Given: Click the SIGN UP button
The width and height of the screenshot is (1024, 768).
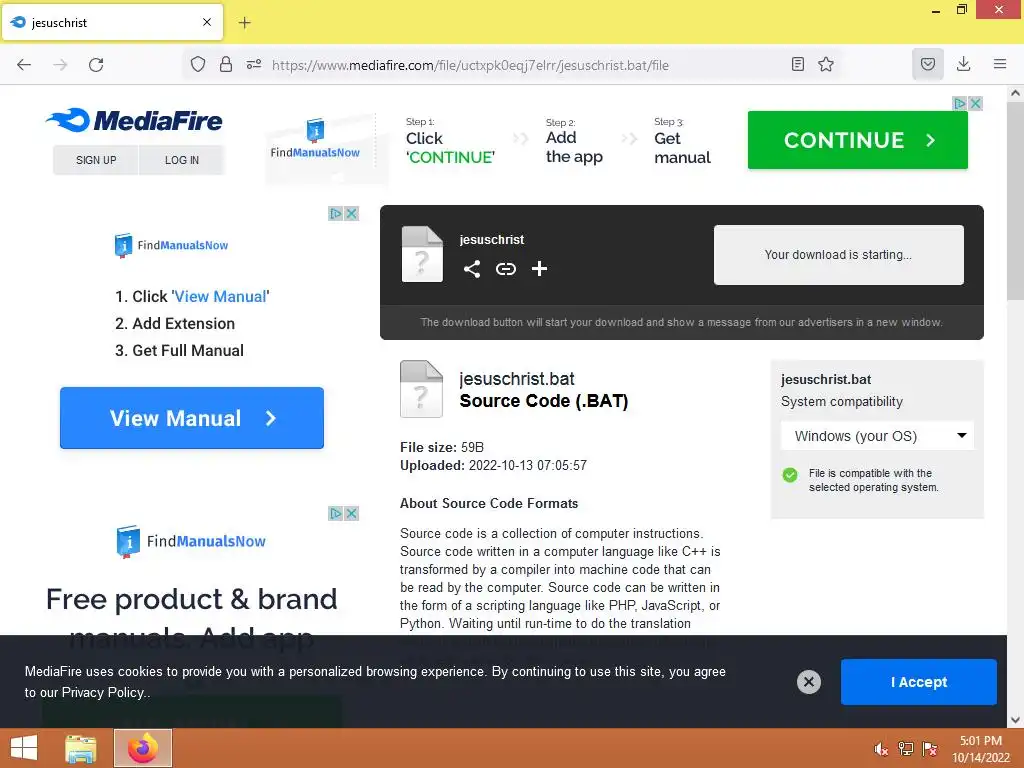Looking at the screenshot, I should click(96, 160).
